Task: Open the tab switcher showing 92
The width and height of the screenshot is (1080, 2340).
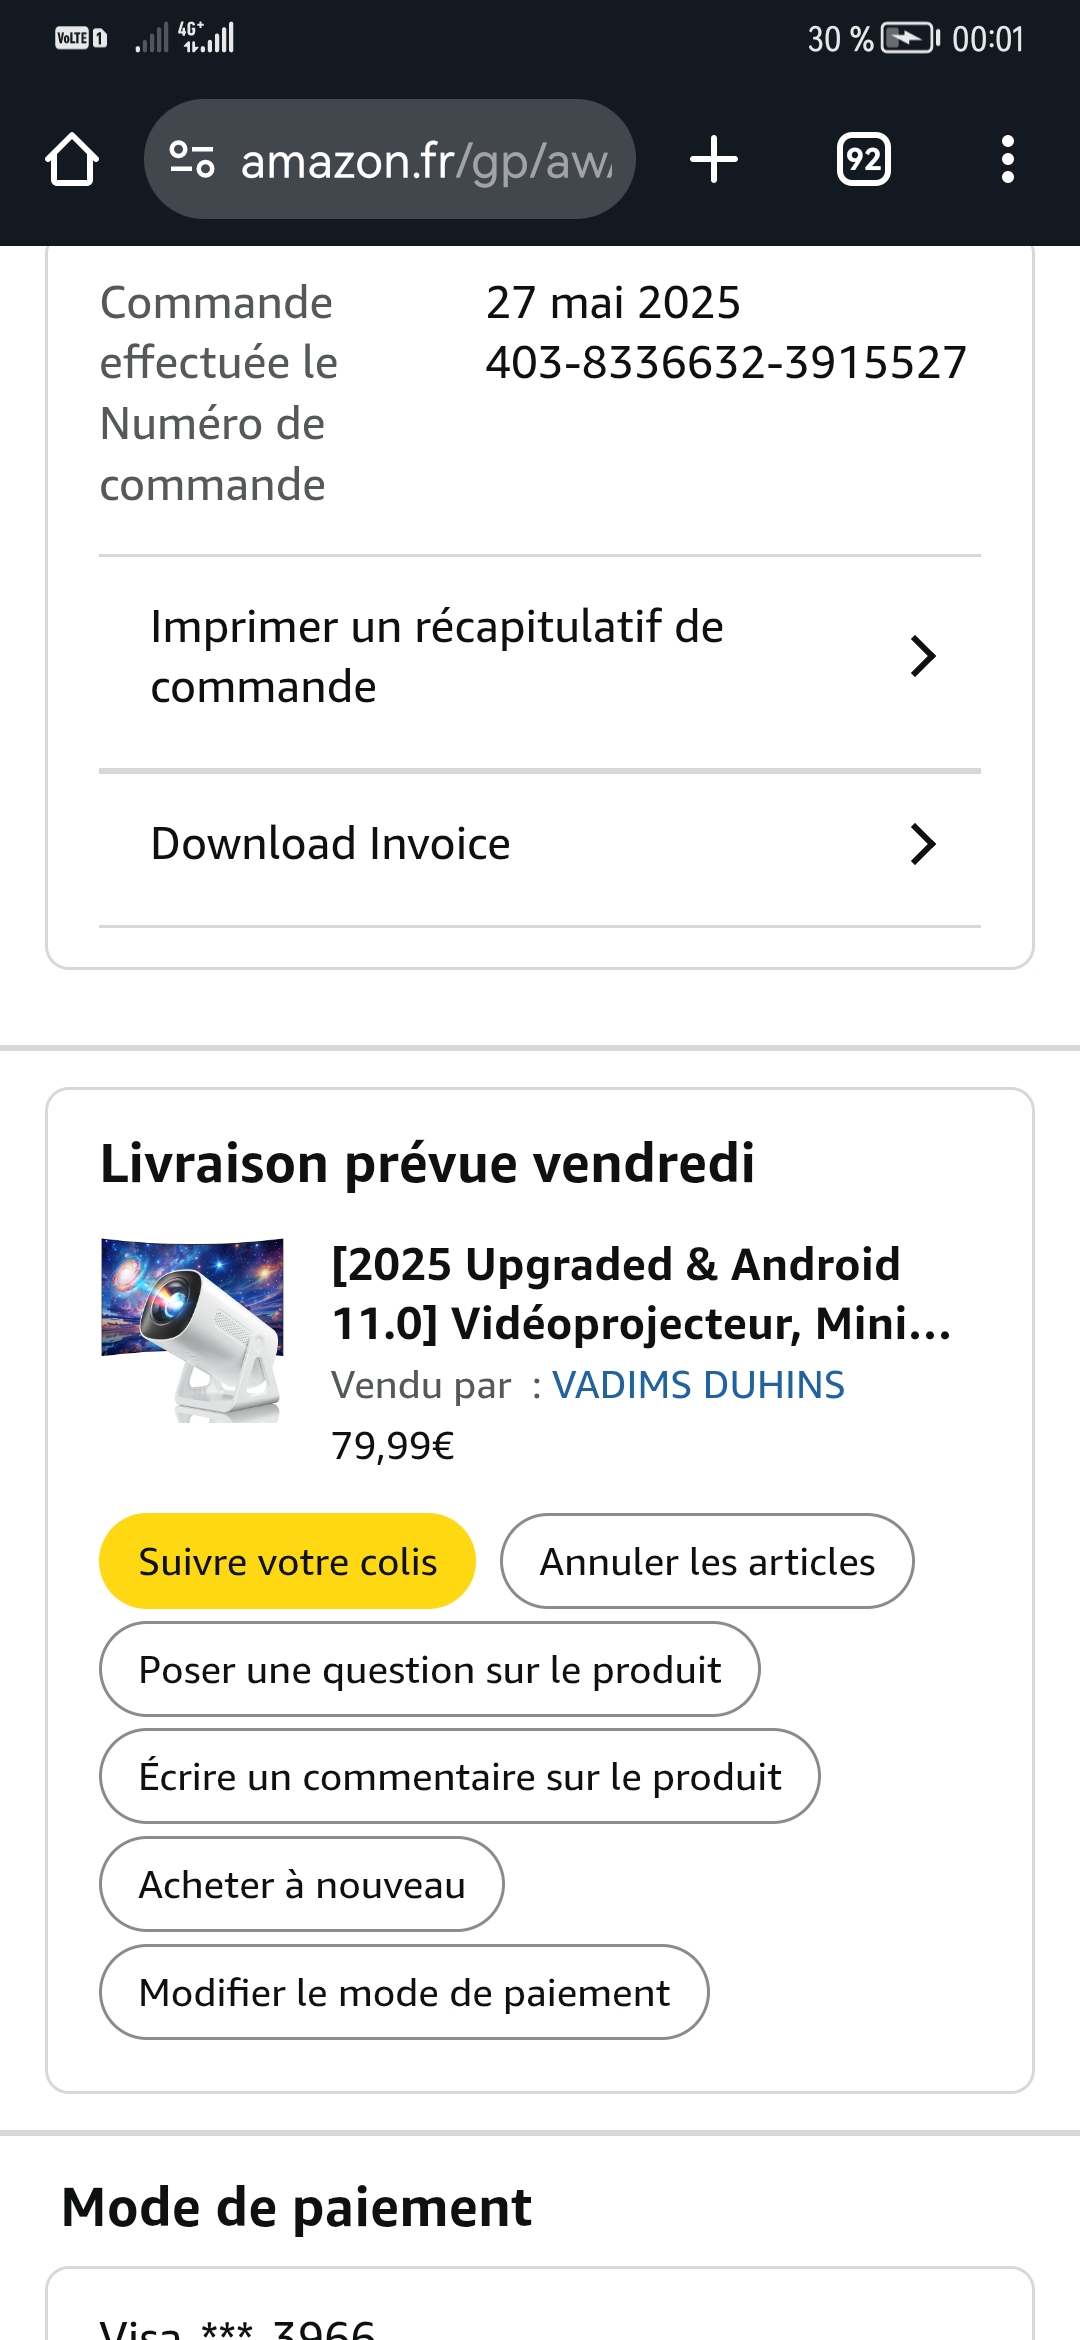Action: tap(863, 159)
